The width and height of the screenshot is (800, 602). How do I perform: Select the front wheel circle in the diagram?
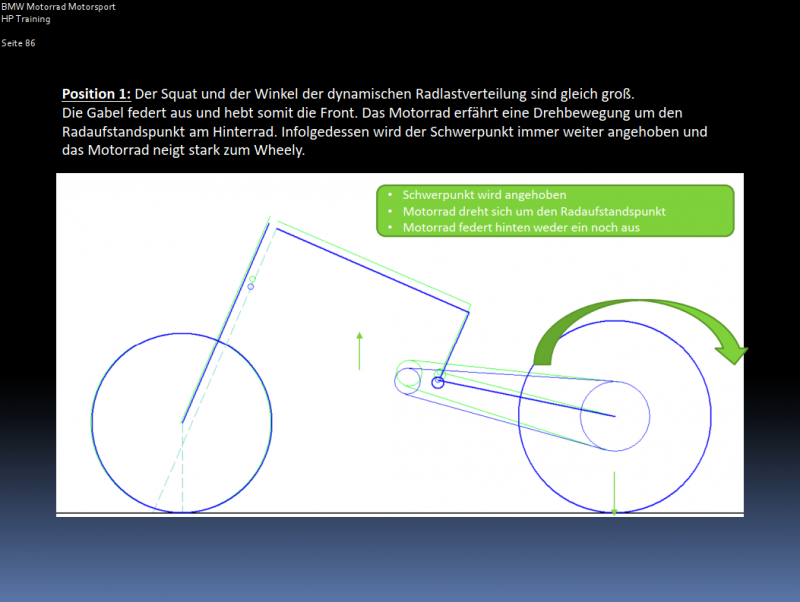(182, 420)
